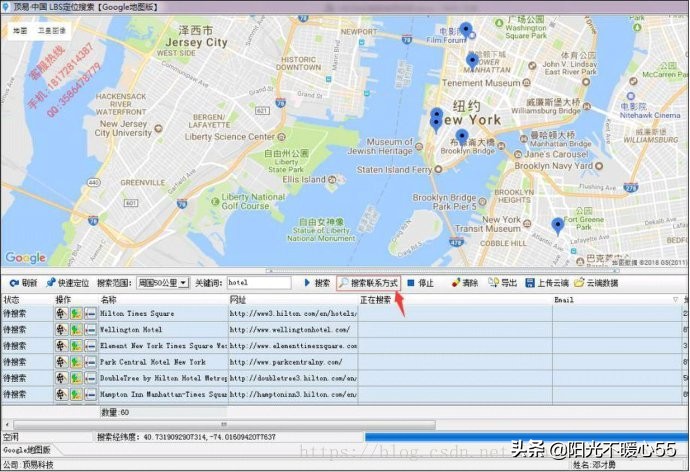
Task: Click the 关键词 keyword input field
Action: [259, 283]
